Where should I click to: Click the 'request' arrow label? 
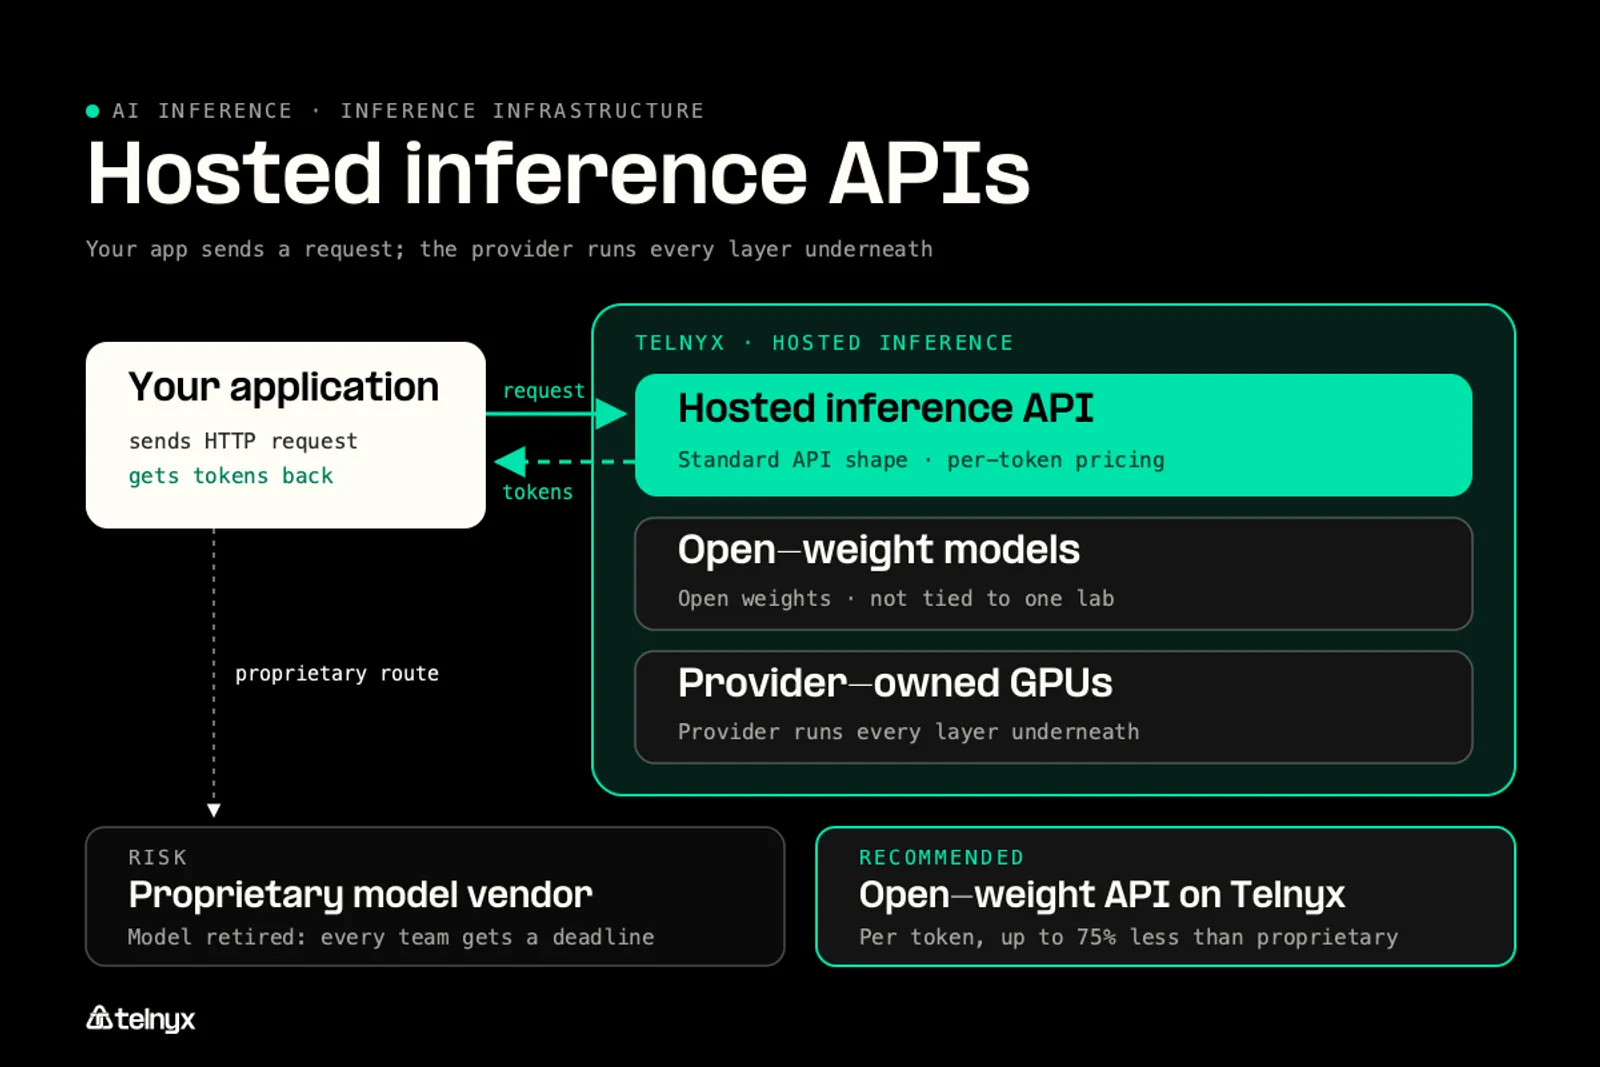coord(543,391)
